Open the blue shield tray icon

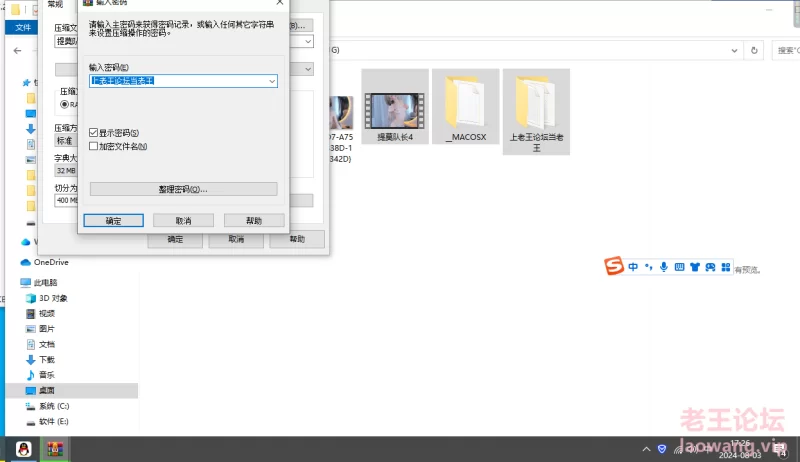coord(662,449)
